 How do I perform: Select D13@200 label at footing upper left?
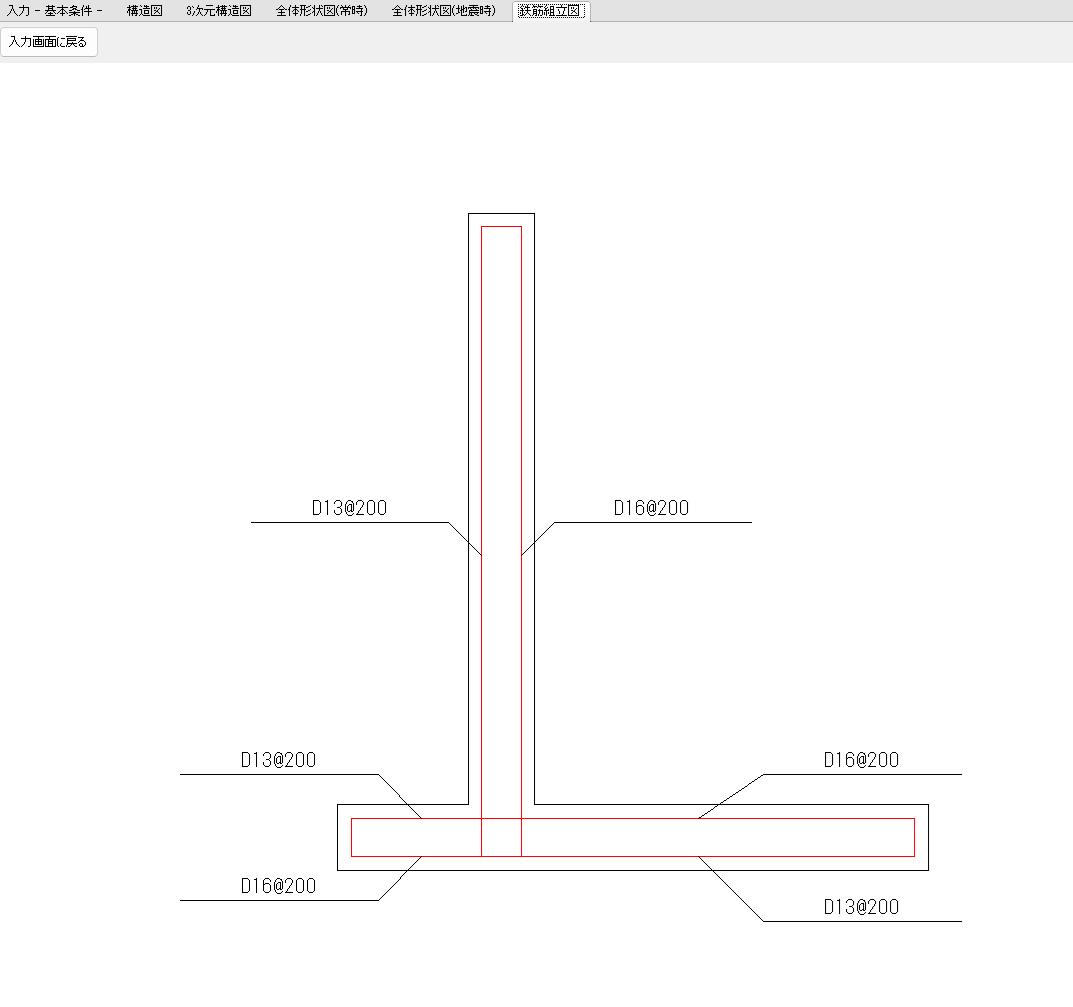click(278, 760)
